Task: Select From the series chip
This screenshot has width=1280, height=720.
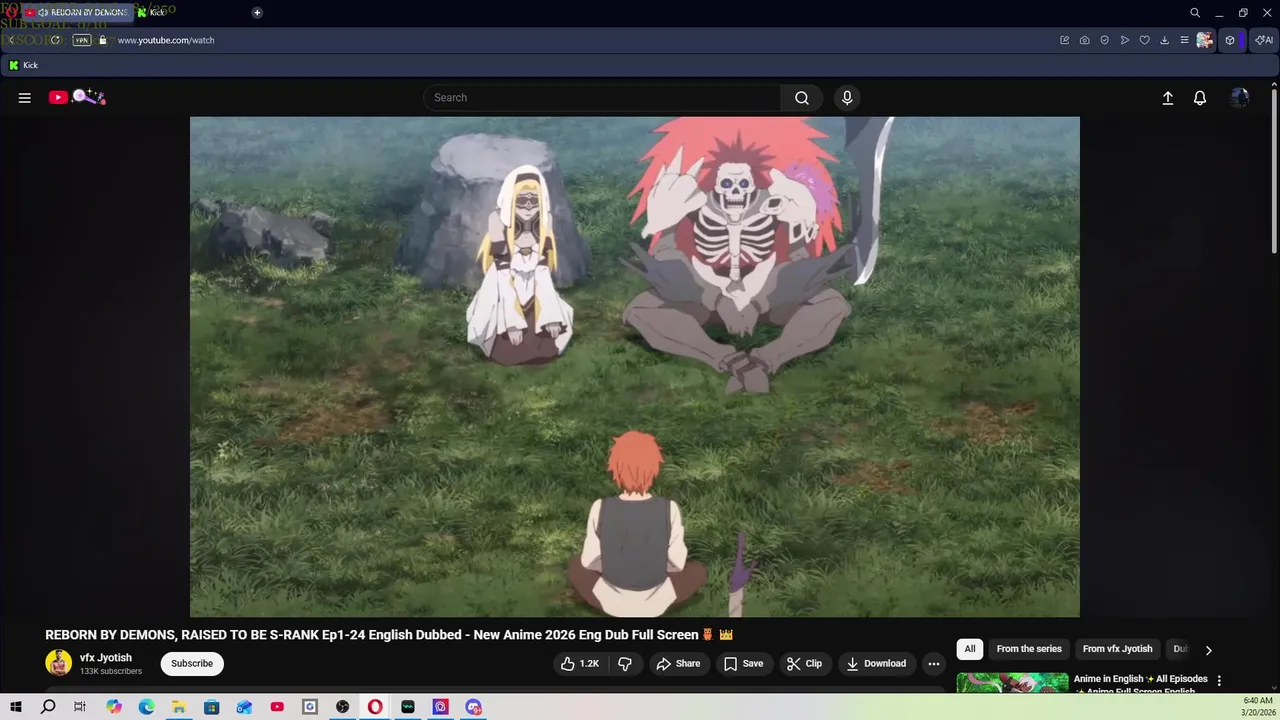Action: [x=1029, y=649]
